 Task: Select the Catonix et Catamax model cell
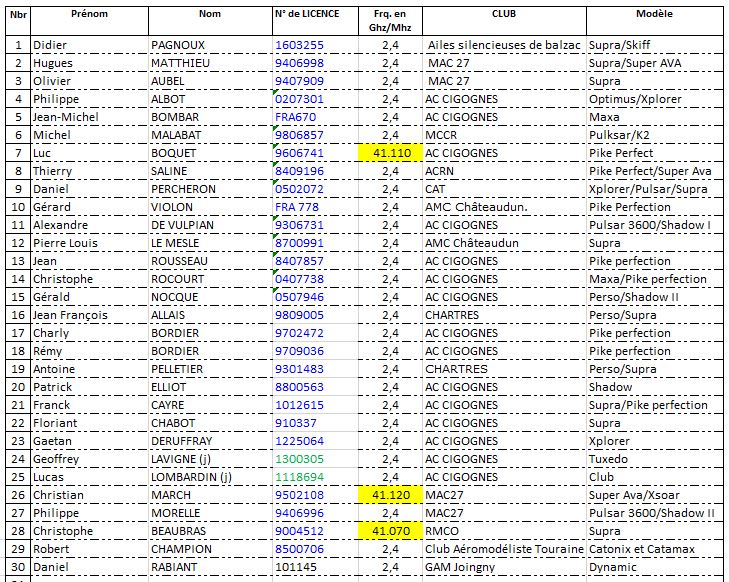click(x=655, y=549)
